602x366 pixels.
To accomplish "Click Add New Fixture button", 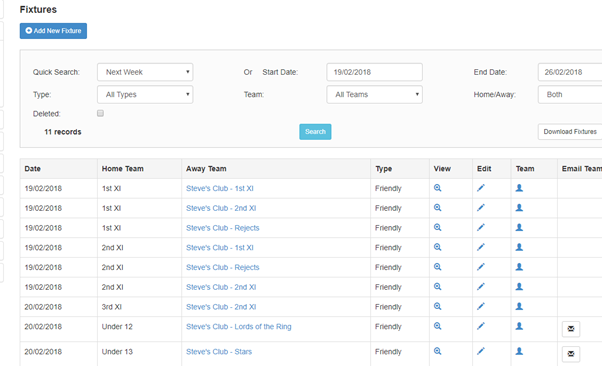I will (53, 31).
